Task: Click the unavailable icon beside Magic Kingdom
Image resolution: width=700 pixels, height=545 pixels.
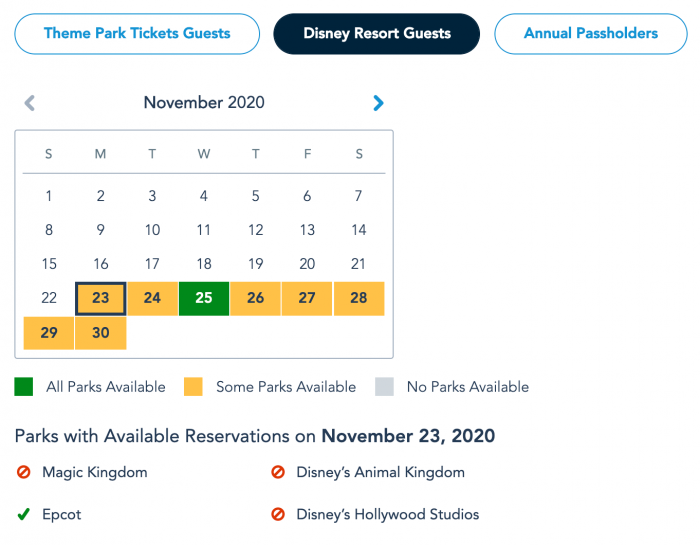Action: click(24, 472)
